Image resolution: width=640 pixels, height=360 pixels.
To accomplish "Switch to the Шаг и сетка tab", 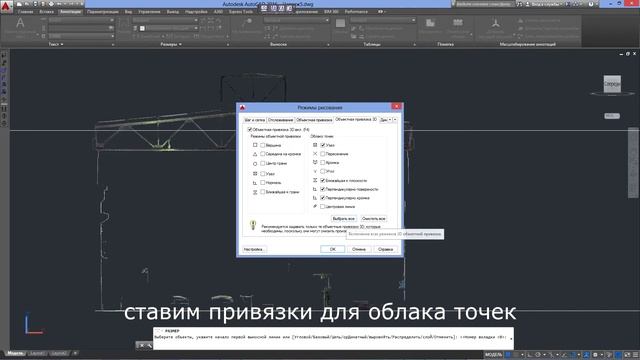I will pos(254,120).
